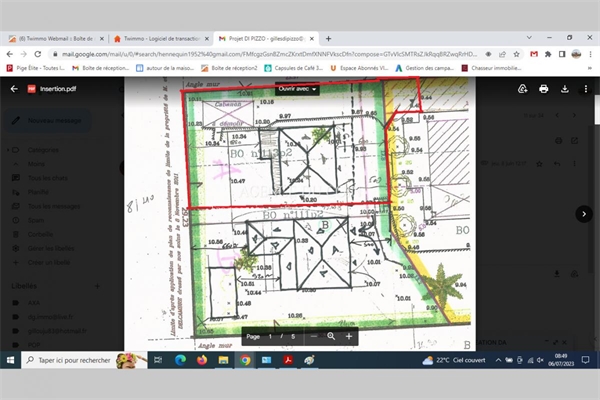Open autour de la maiso bookmark
This screenshot has height=400, width=600.
tap(165, 68)
